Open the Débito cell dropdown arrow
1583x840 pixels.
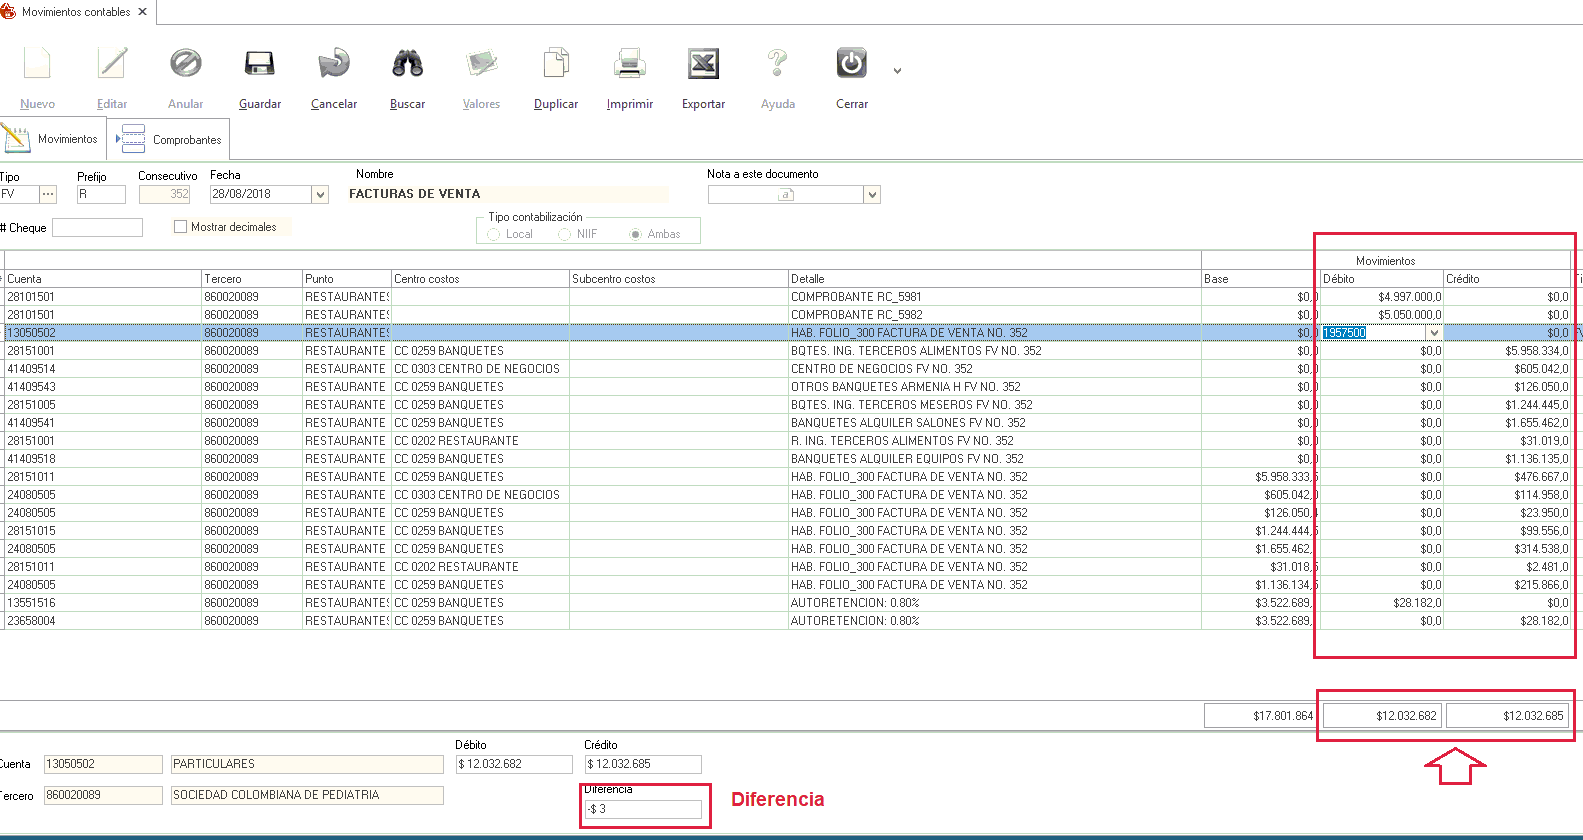1434,333
